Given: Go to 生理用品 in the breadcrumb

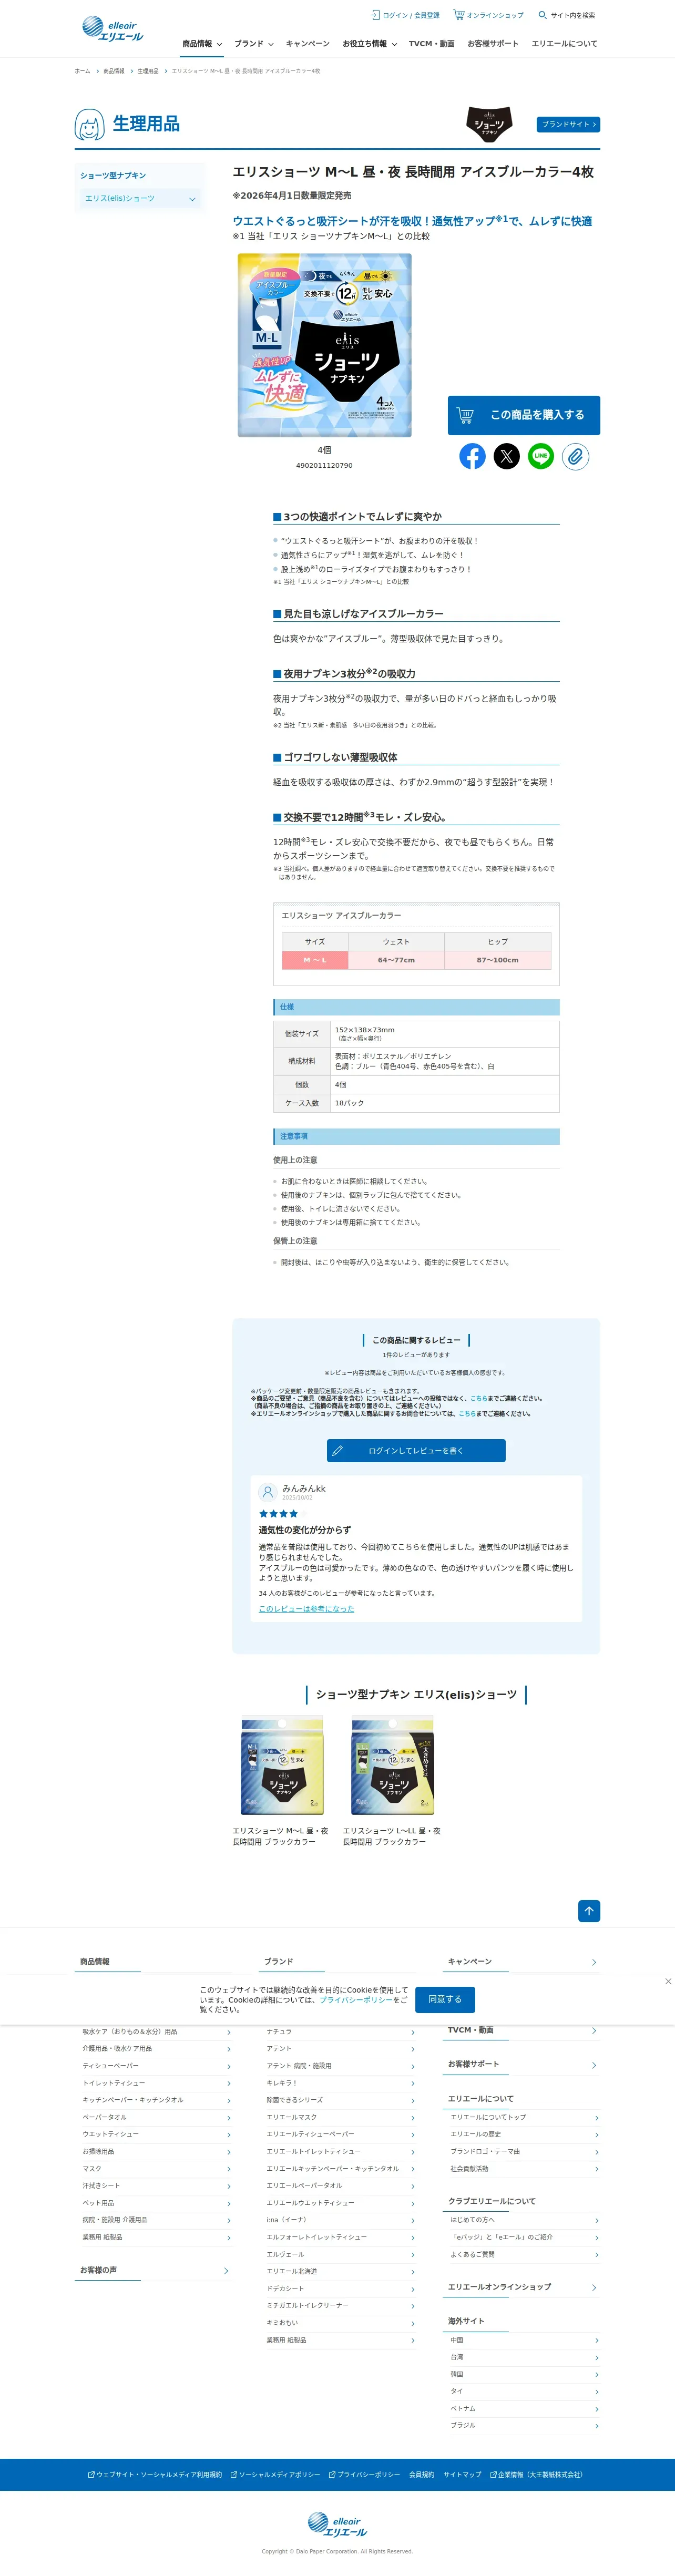Looking at the screenshot, I should (x=148, y=71).
